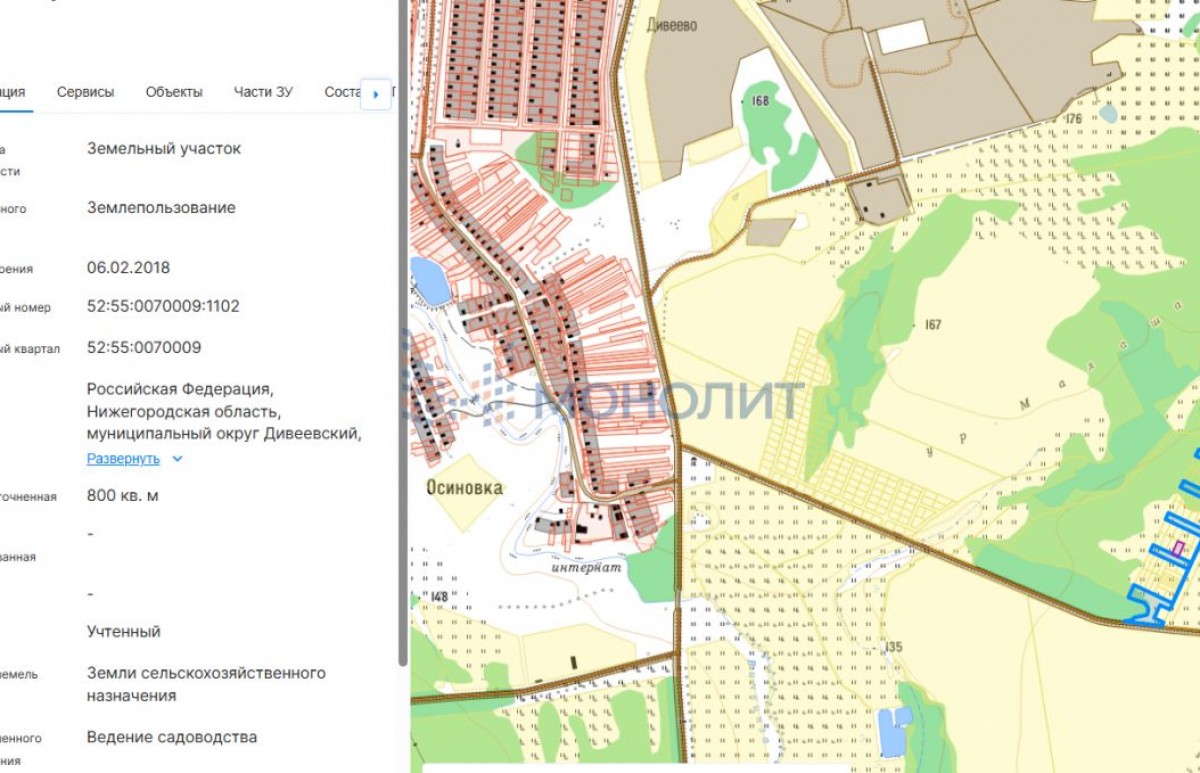Click the chevron beside Развернуть
Screen dimensions: 1200x773
[178, 459]
